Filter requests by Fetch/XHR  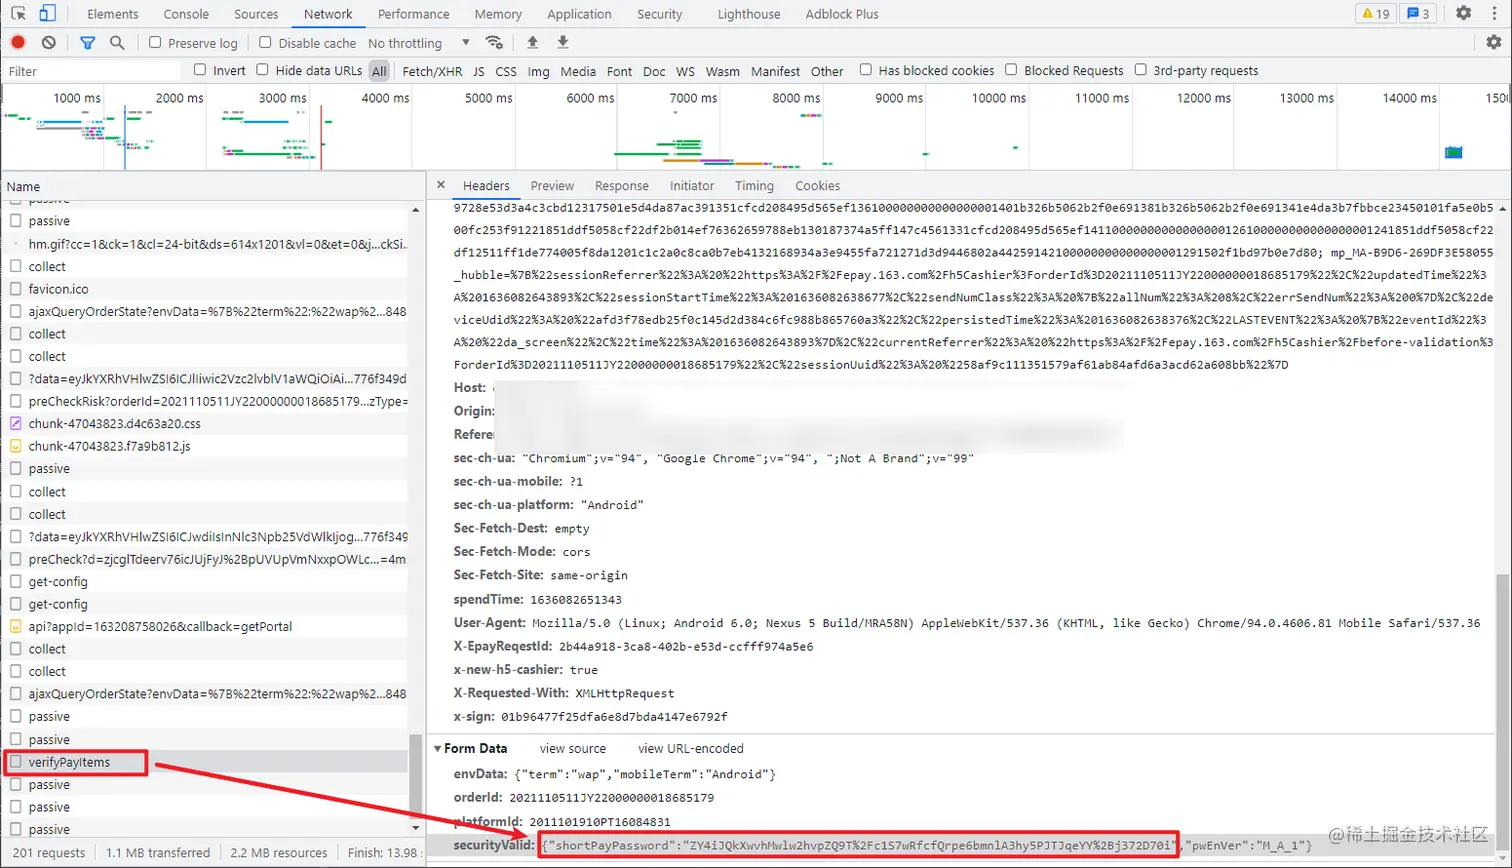click(x=432, y=71)
